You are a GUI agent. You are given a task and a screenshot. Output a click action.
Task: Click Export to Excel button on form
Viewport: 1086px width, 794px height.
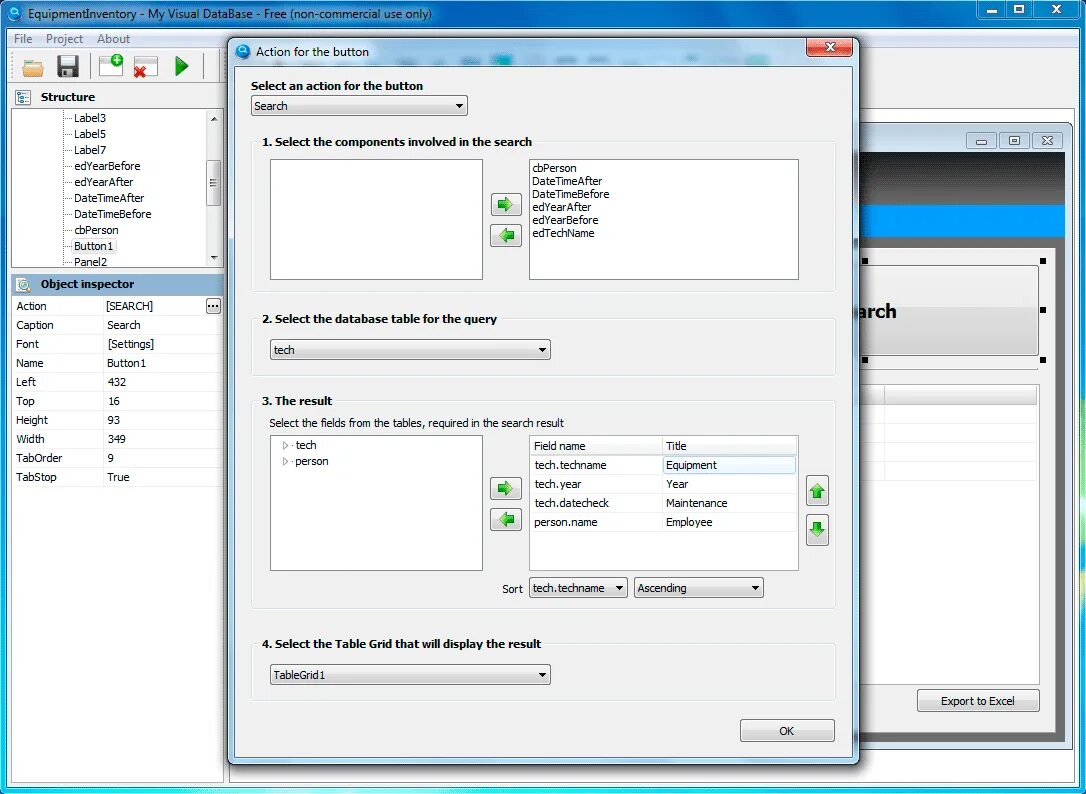pos(977,701)
